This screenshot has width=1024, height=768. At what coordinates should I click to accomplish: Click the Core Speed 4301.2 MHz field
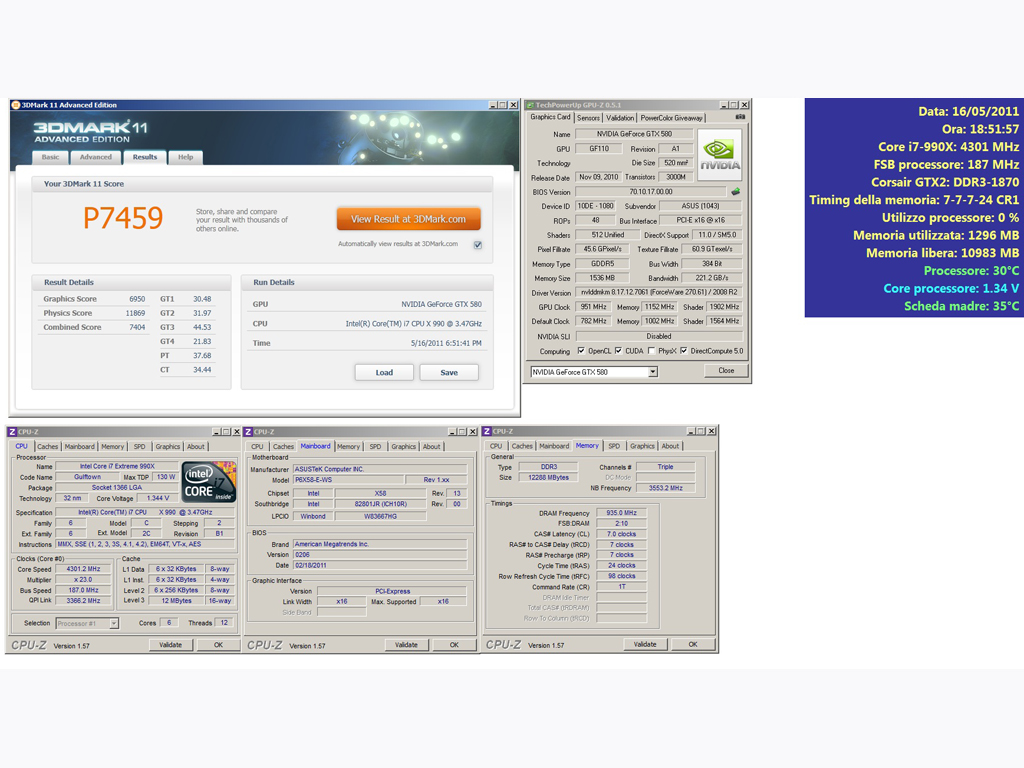coord(83,569)
